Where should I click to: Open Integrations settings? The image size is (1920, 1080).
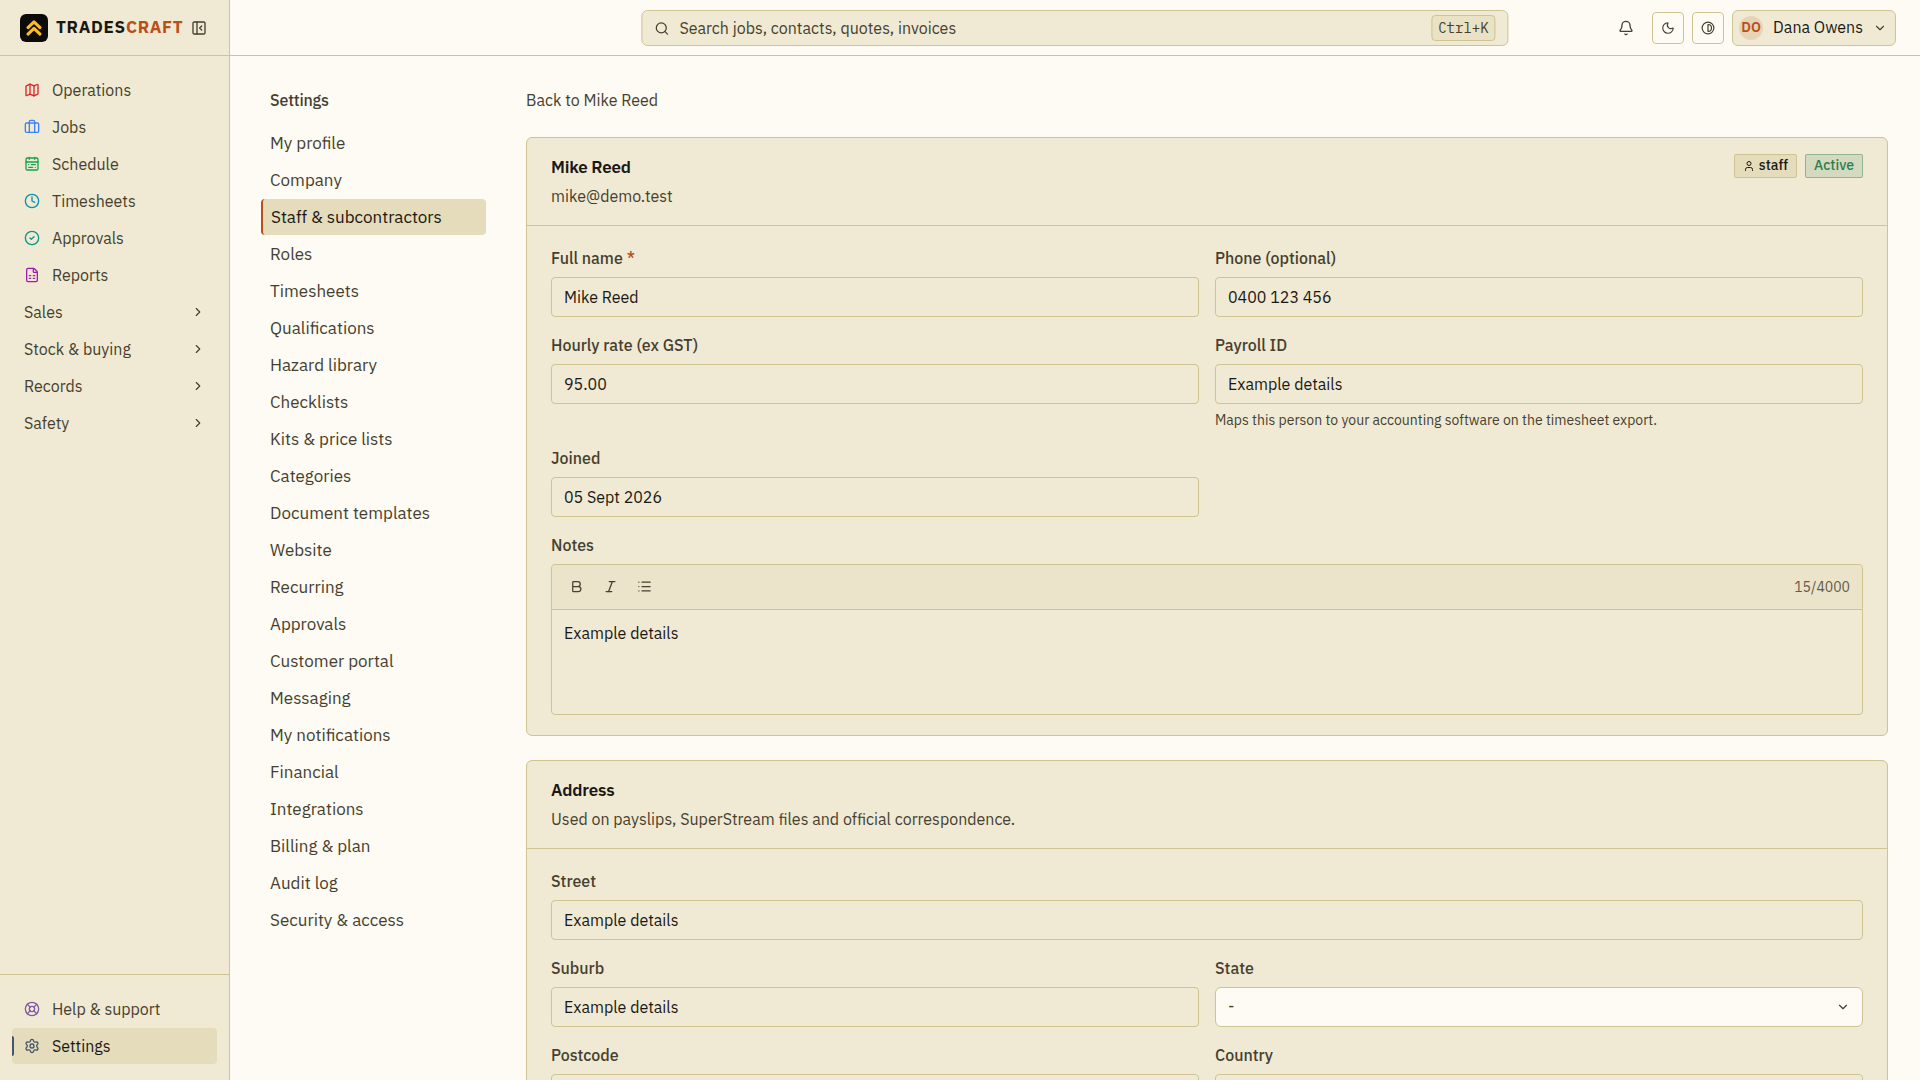tap(373, 809)
